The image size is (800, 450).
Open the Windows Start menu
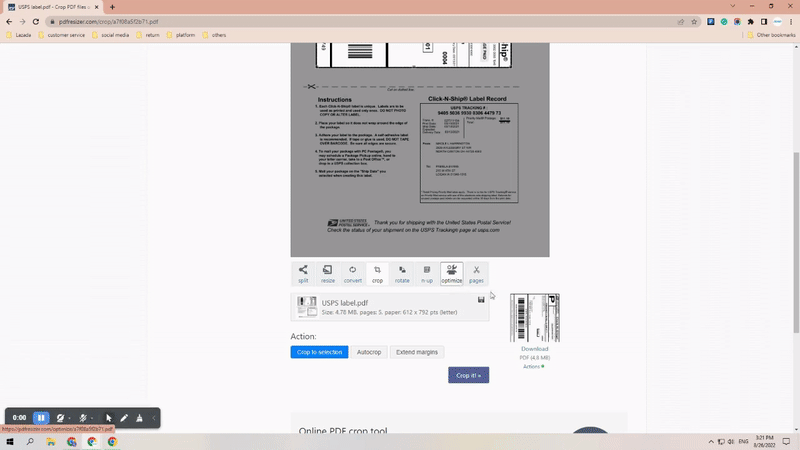[x=10, y=442]
